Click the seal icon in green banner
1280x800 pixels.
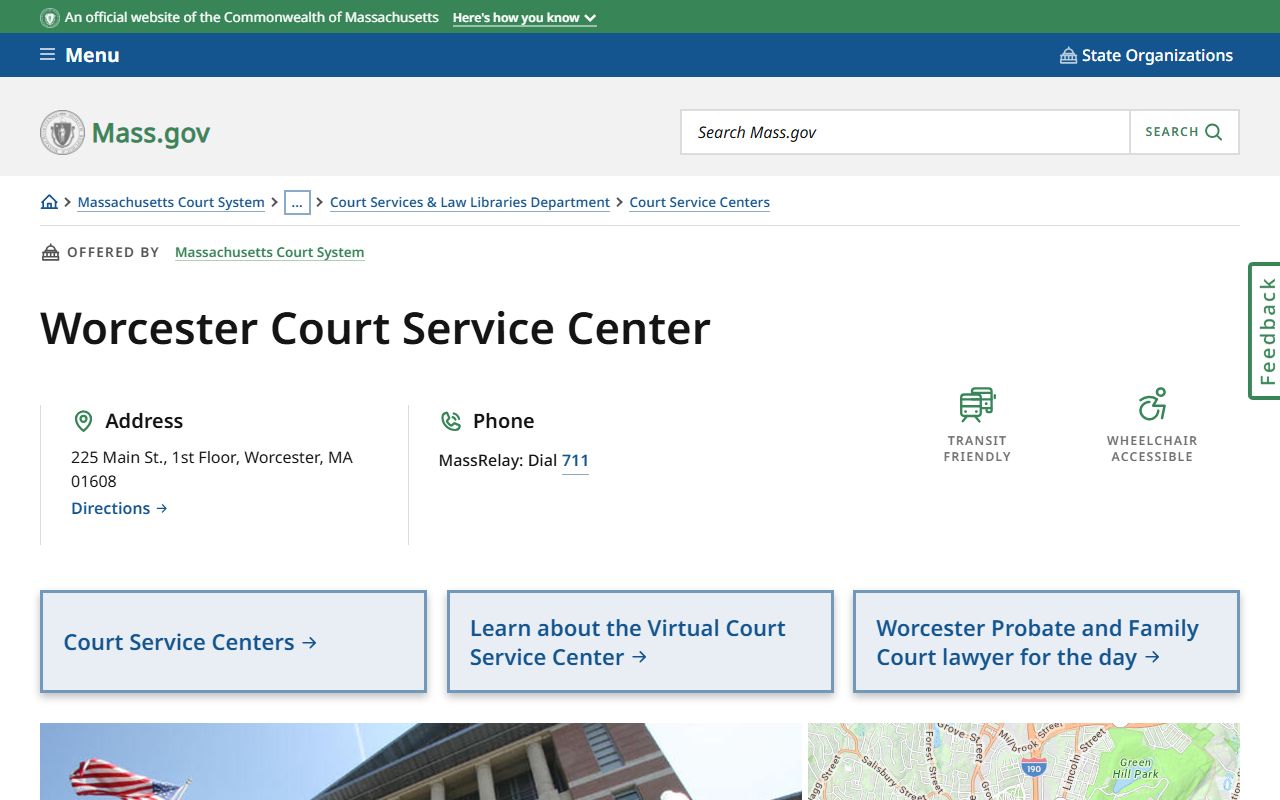[x=50, y=18]
